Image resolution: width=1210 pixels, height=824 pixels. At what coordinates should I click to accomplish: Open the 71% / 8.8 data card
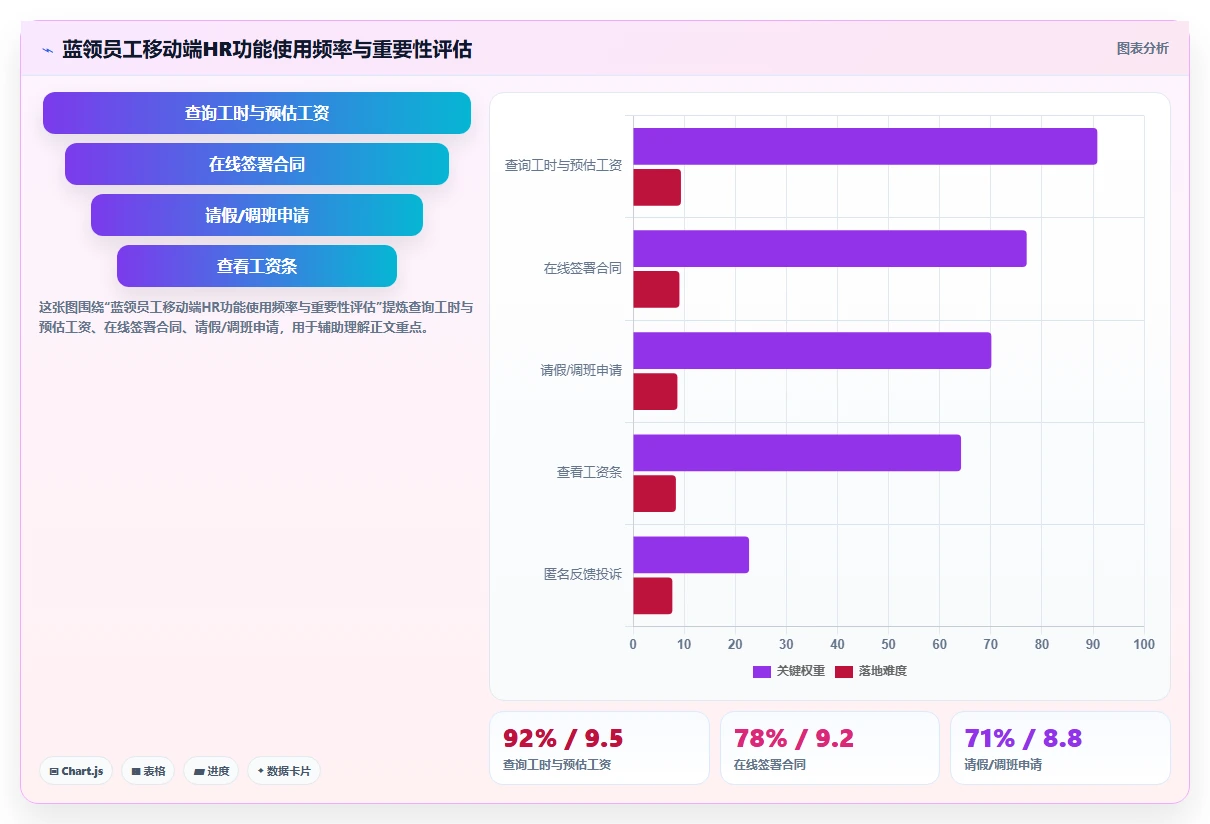[1060, 748]
